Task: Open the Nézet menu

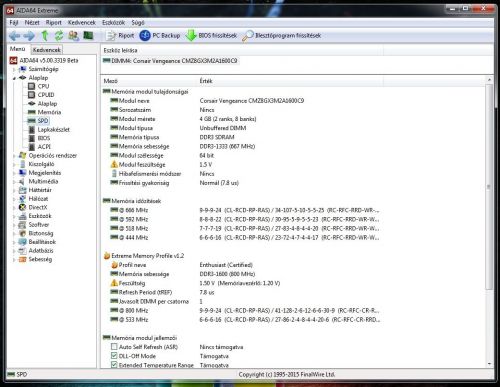Action: (32, 23)
